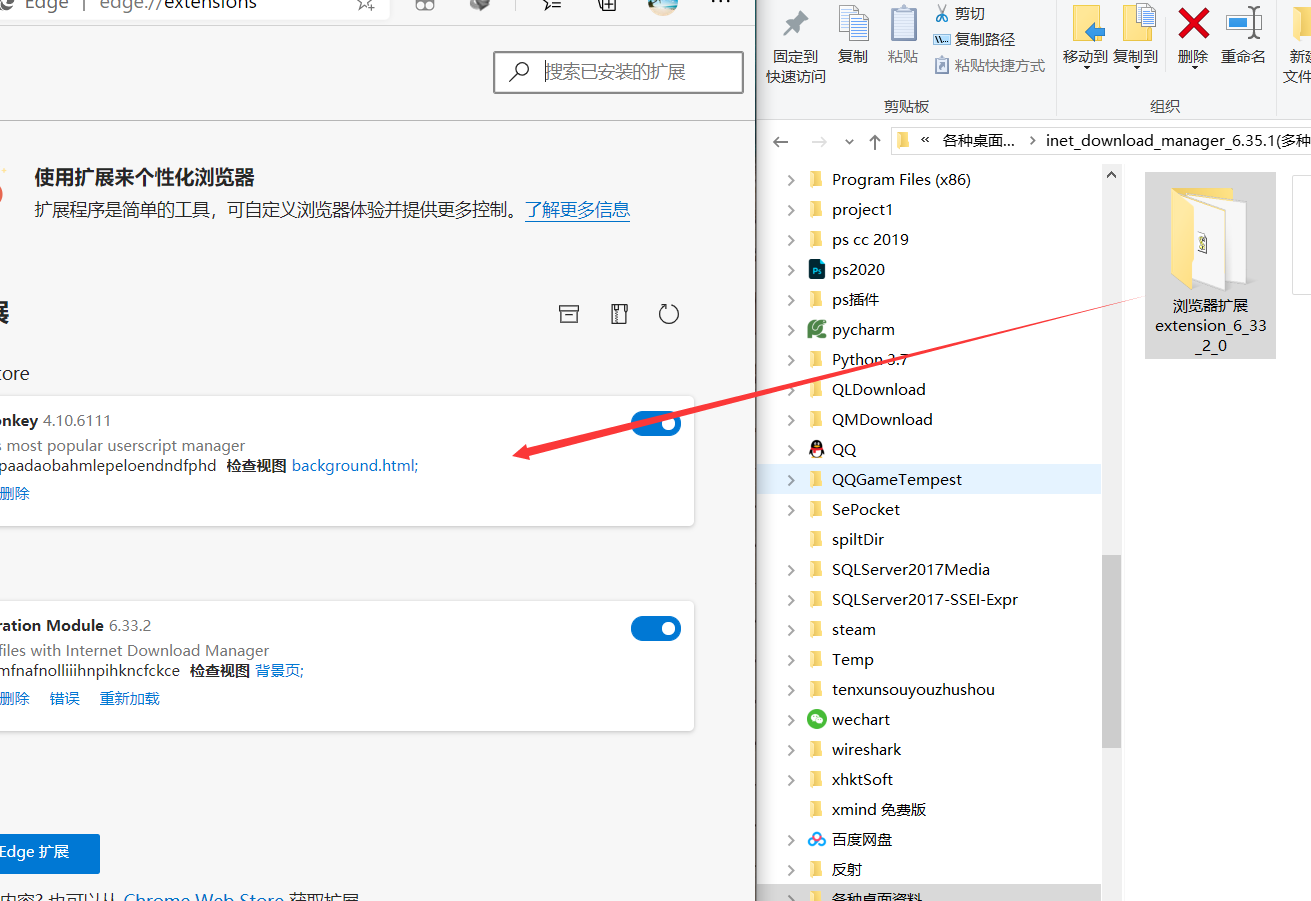Expand the ps cc 2019 node
Image resolution: width=1311 pixels, height=901 pixels.
click(791, 240)
